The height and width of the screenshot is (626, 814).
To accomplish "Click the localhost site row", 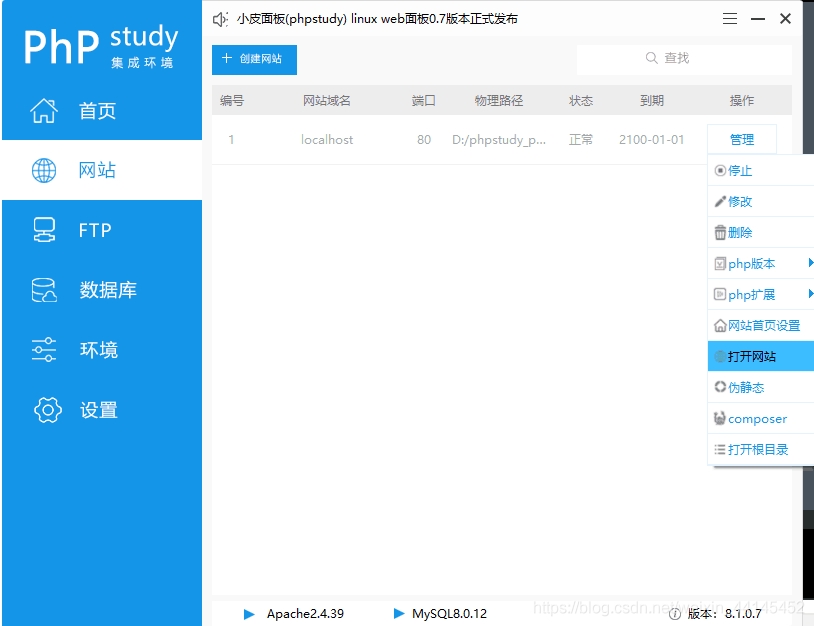I will tap(327, 140).
